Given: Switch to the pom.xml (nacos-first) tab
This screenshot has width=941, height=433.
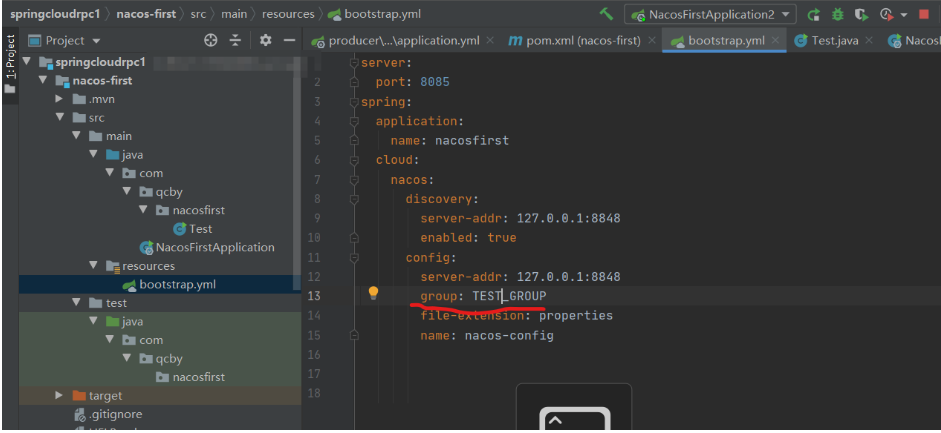Looking at the screenshot, I should (x=574, y=41).
